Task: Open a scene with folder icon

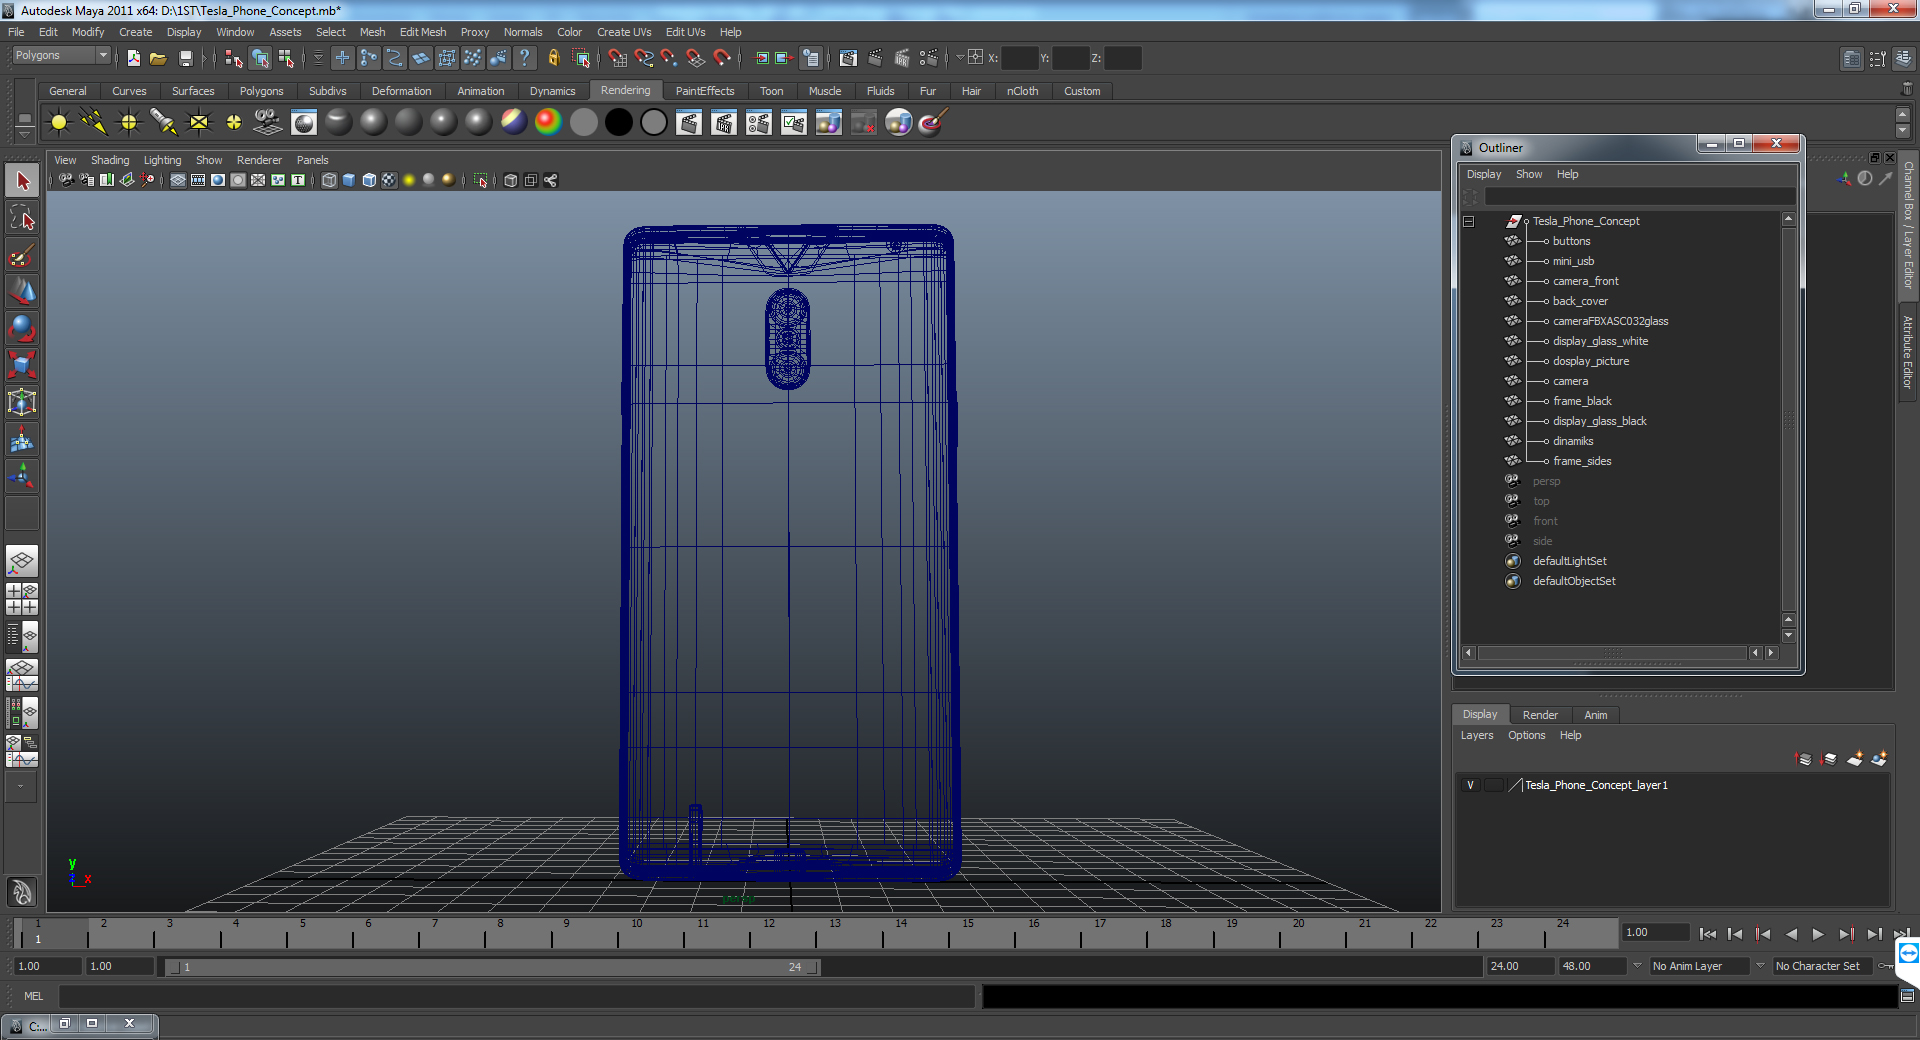Action: 158,58
